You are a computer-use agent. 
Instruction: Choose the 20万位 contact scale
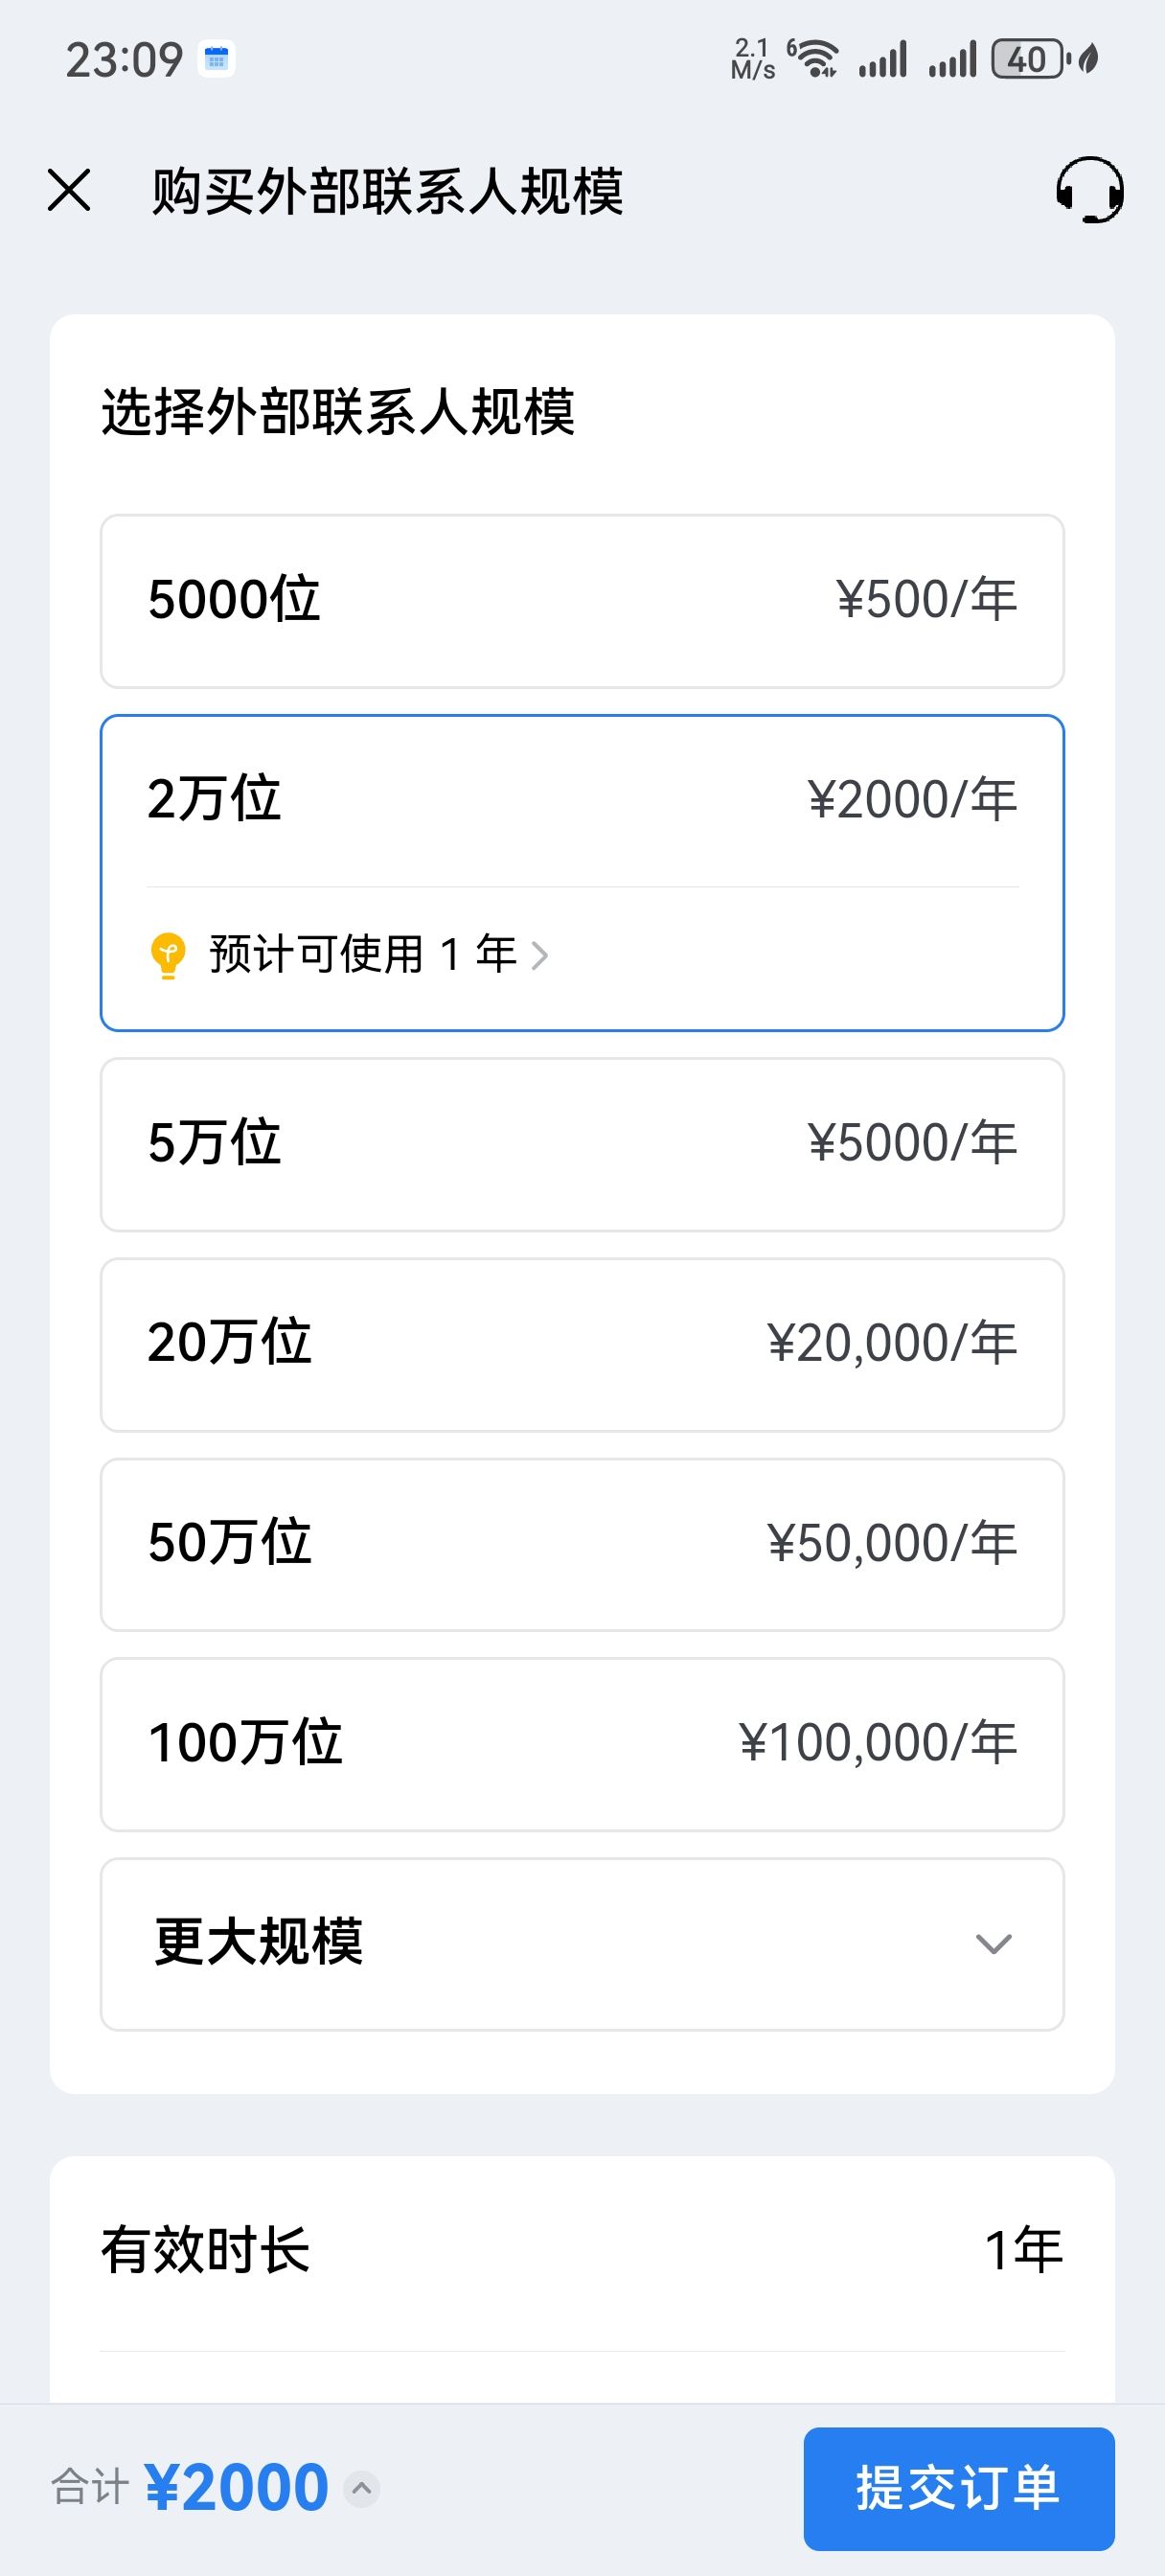582,1344
